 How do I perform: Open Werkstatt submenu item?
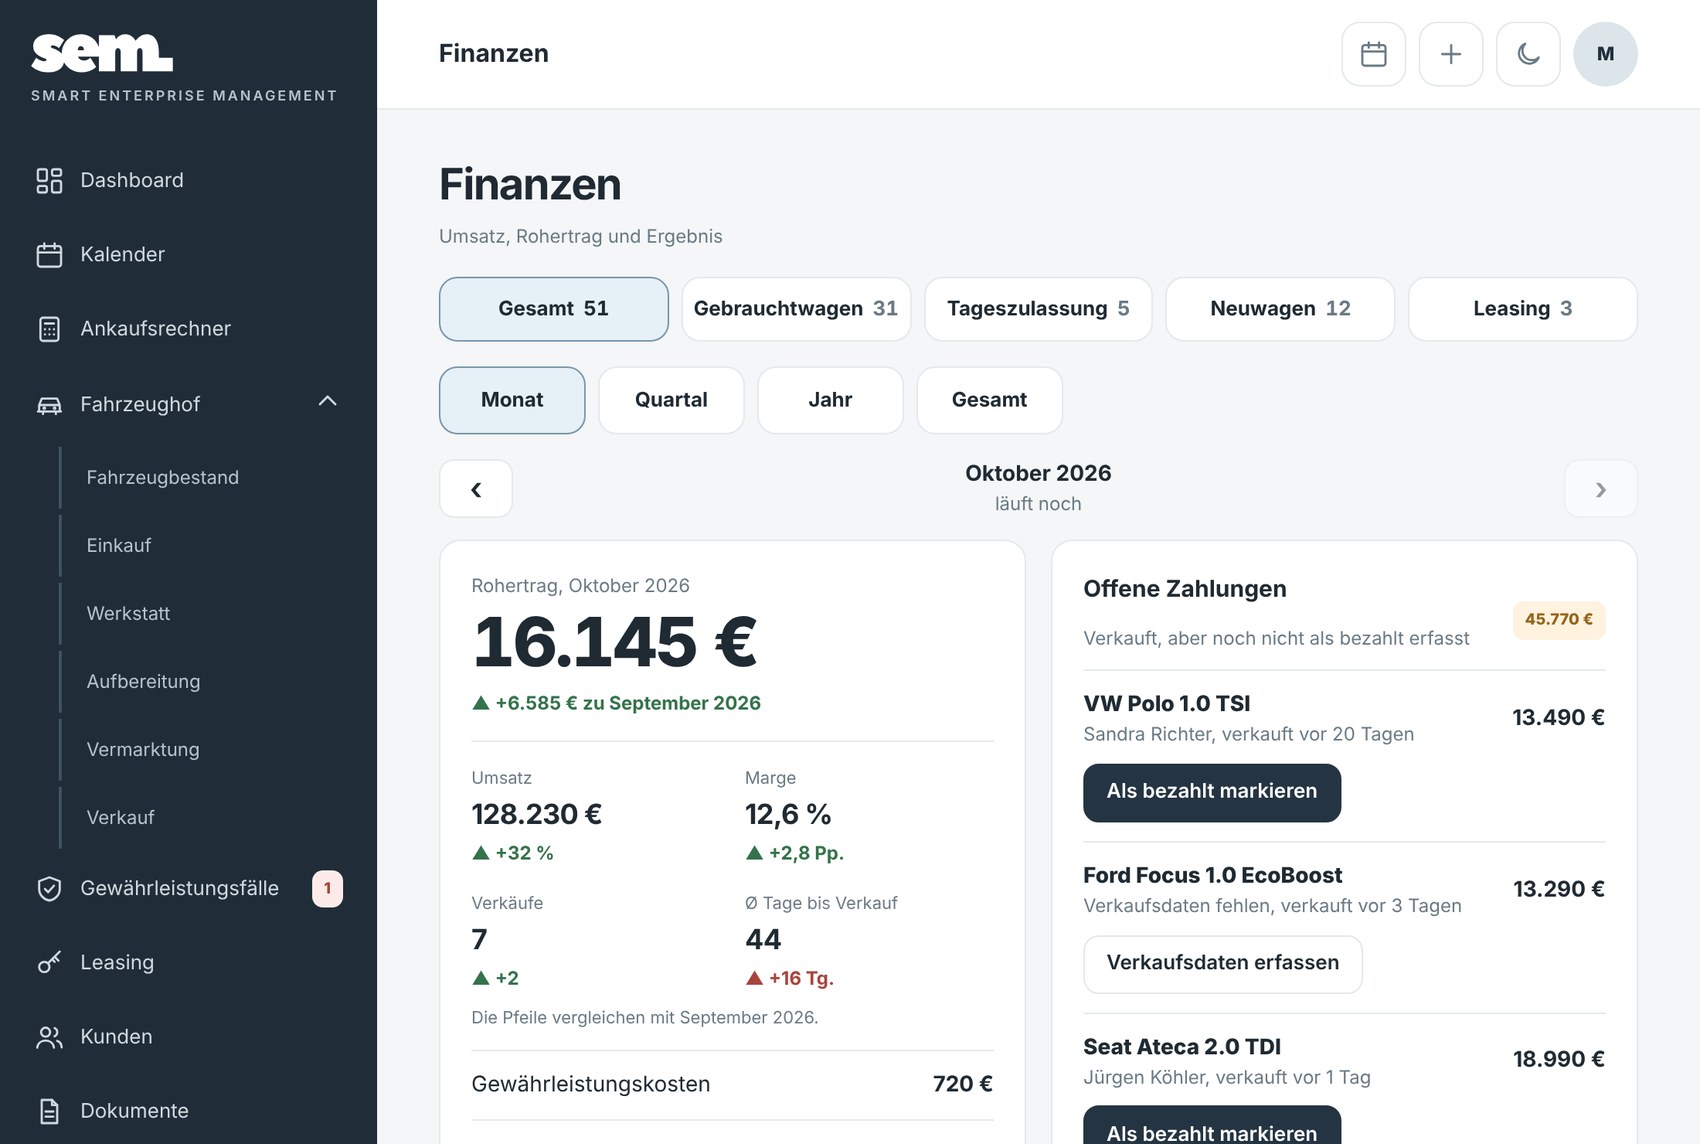[x=128, y=613]
